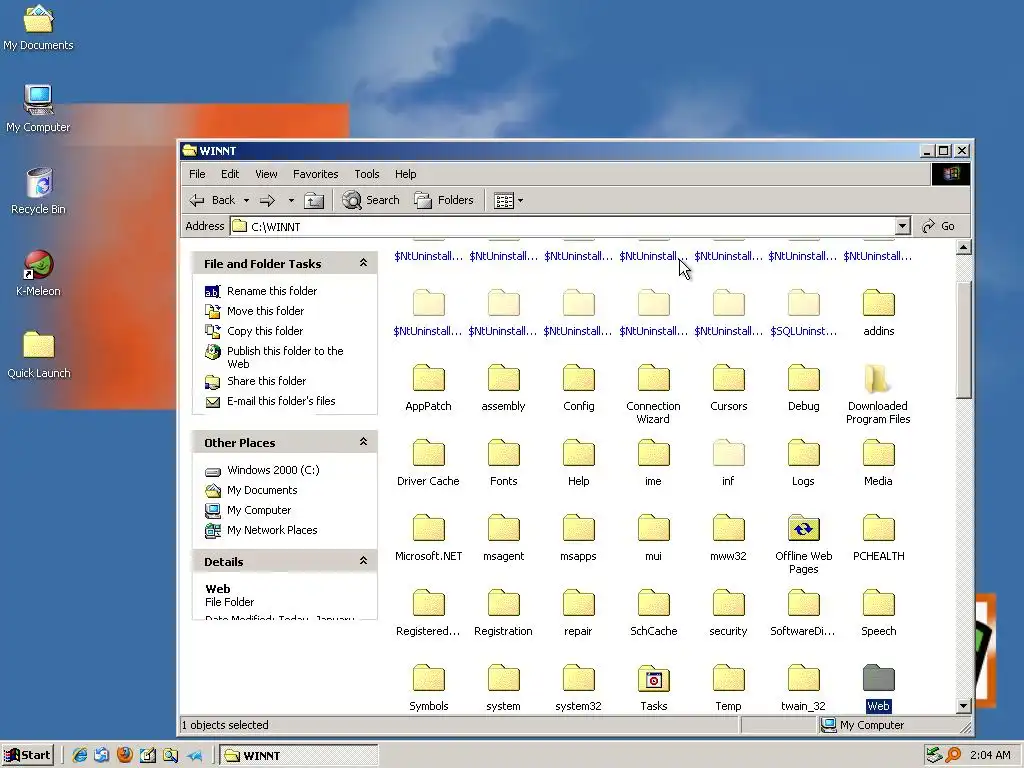Image resolution: width=1024 pixels, height=768 pixels.
Task: Open the Help menu
Action: click(406, 174)
